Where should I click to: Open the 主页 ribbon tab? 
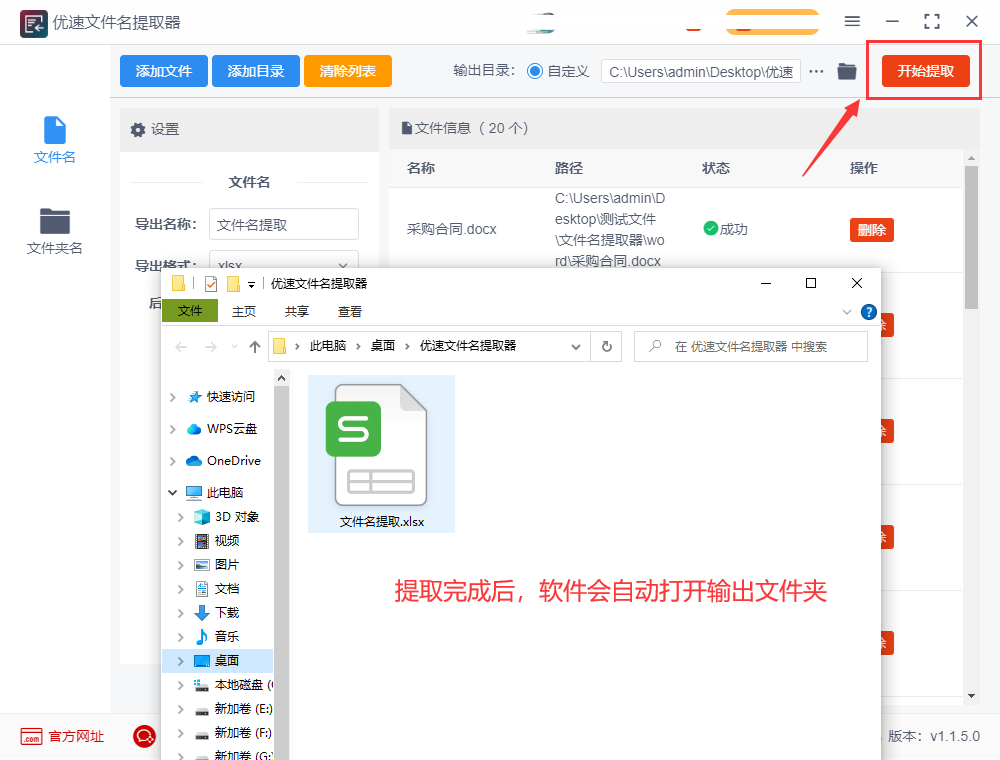[x=244, y=312]
